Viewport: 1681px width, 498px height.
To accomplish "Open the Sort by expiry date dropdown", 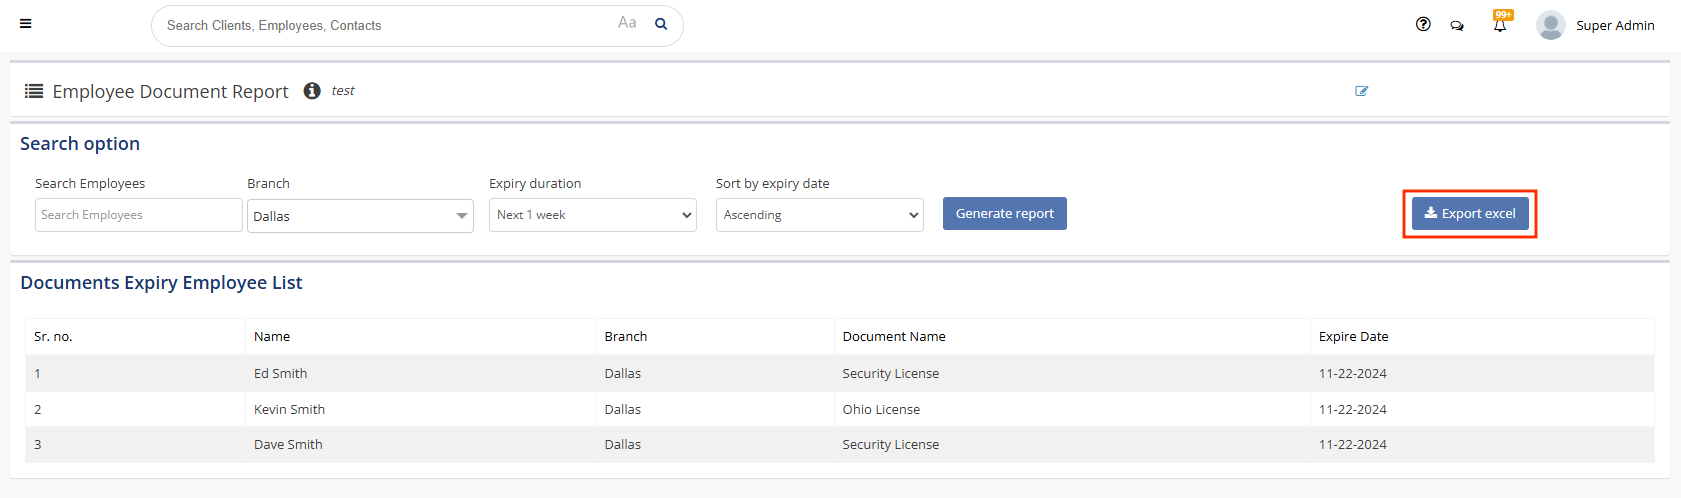I will coord(819,215).
